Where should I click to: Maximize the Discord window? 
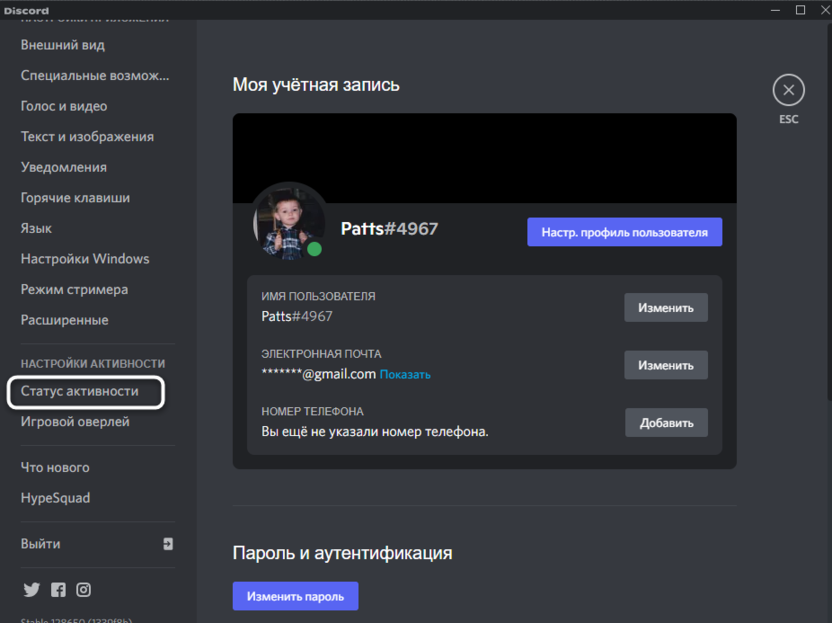800,10
